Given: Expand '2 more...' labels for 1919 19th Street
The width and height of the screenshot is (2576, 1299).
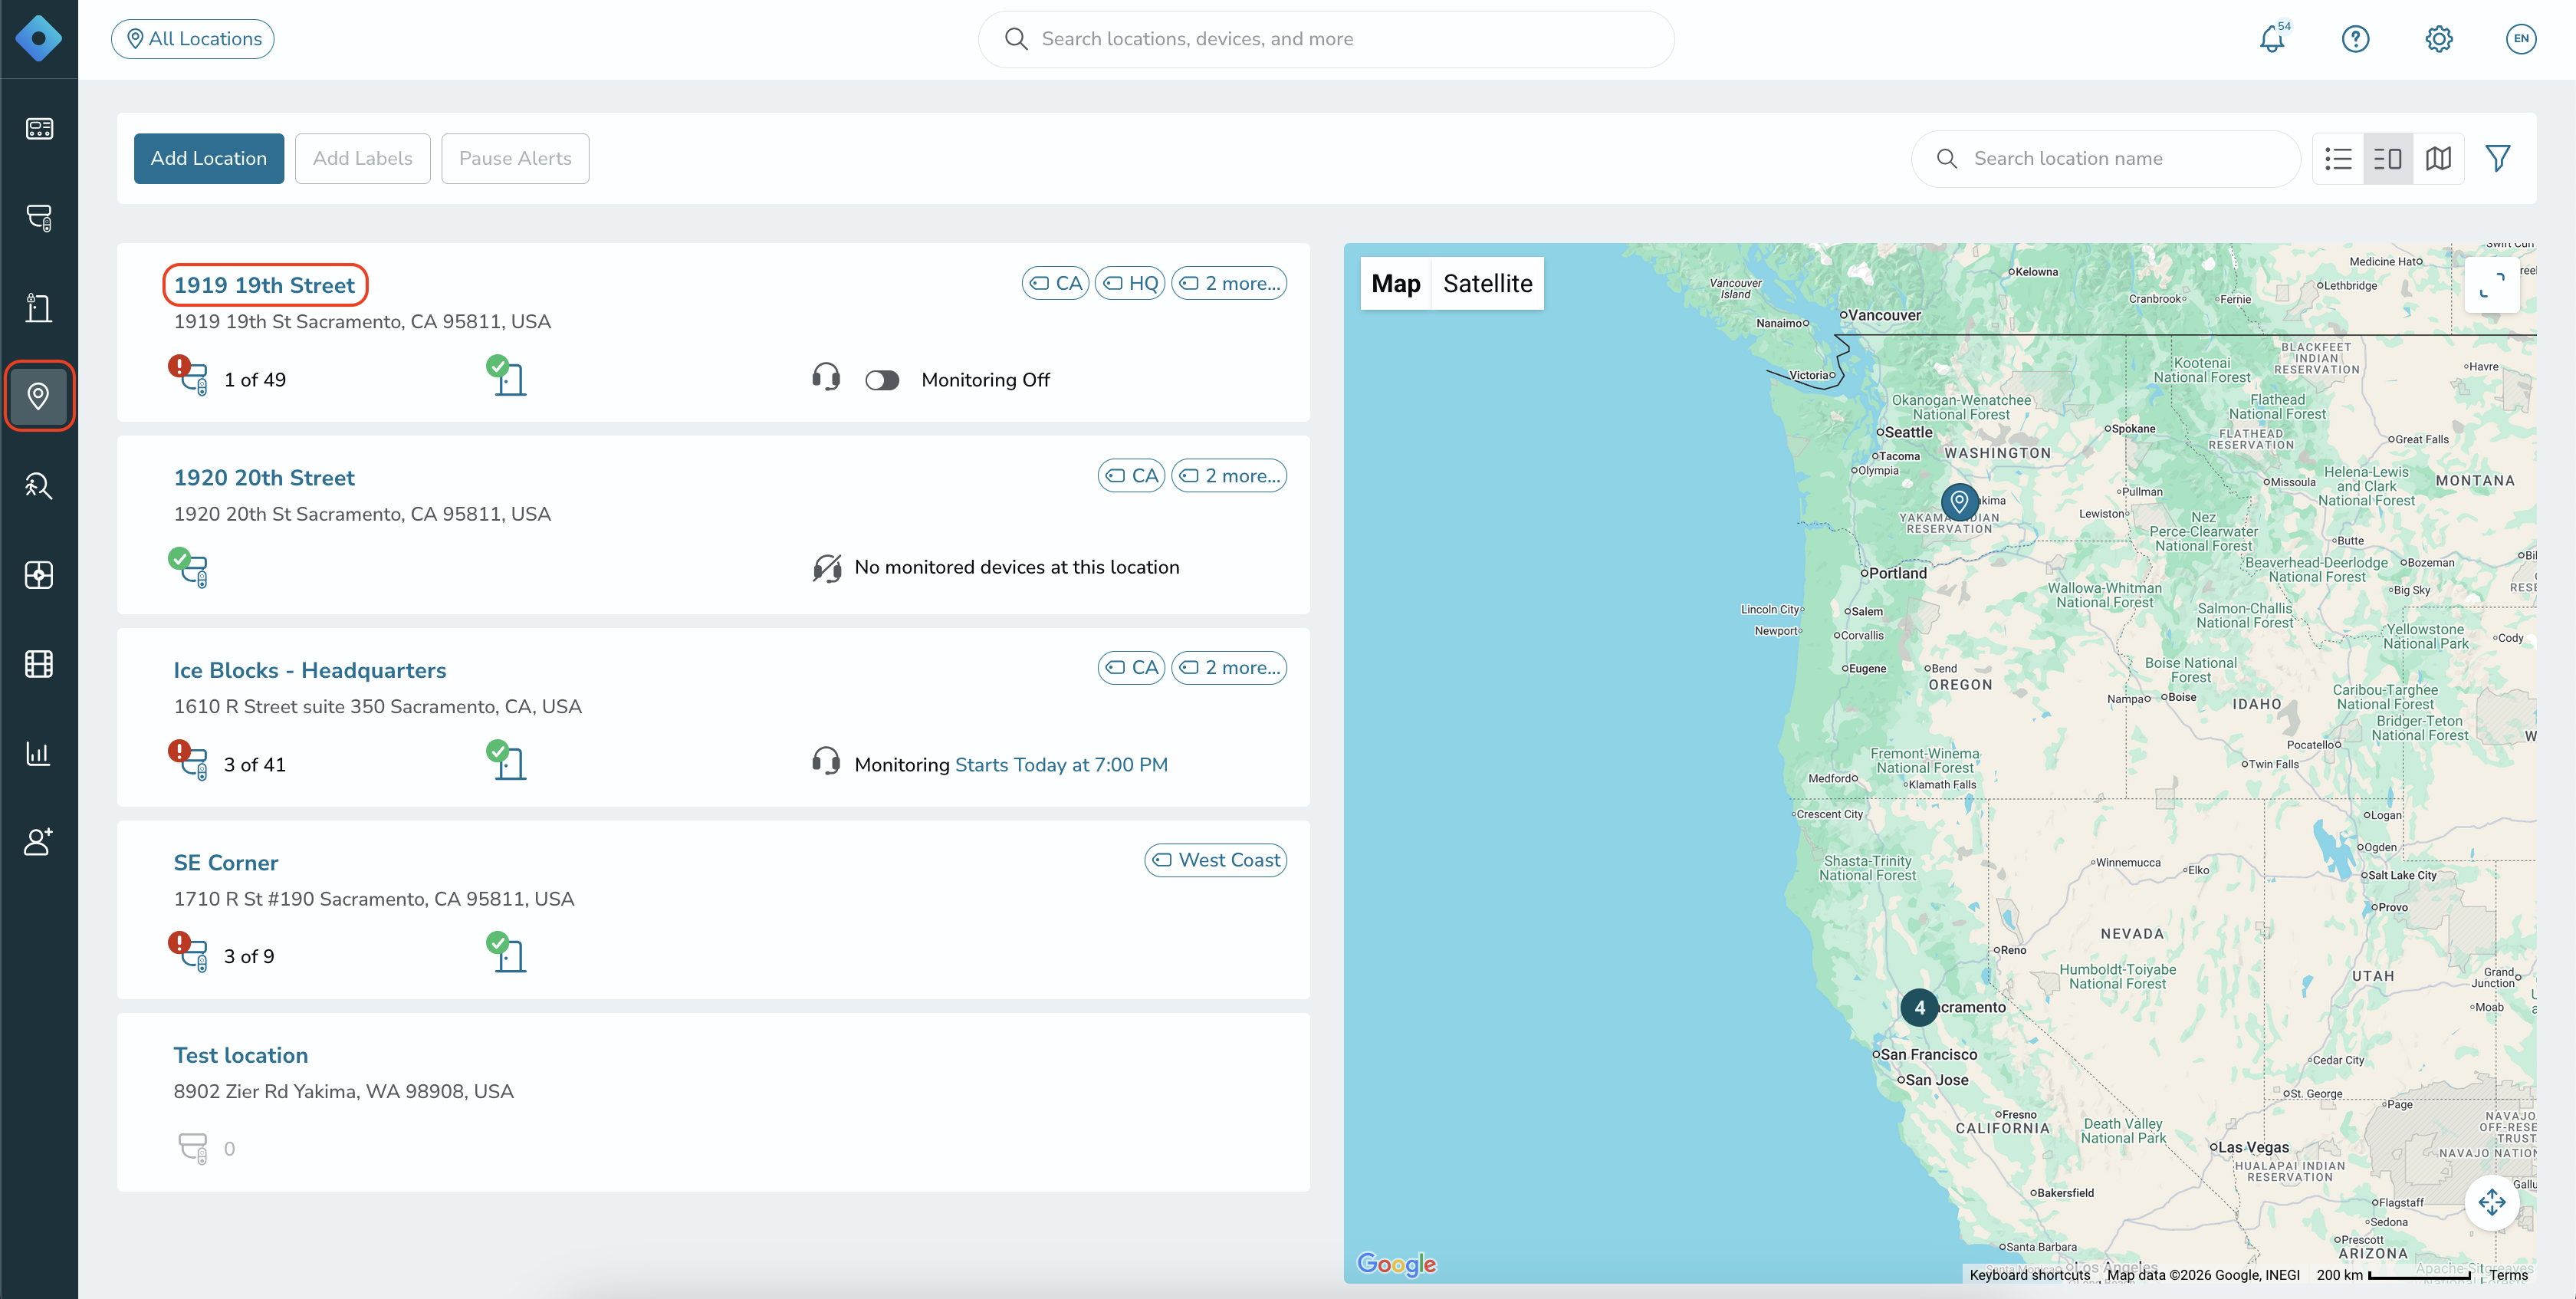Looking at the screenshot, I should click(x=1229, y=283).
